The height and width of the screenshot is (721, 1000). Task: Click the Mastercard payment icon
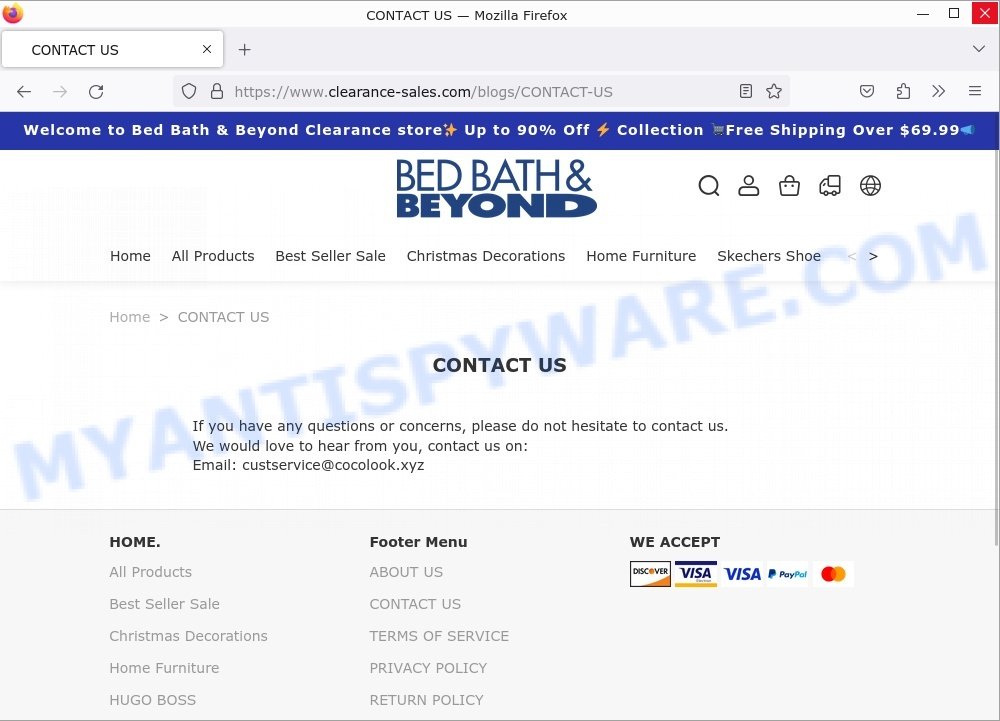[x=833, y=574]
